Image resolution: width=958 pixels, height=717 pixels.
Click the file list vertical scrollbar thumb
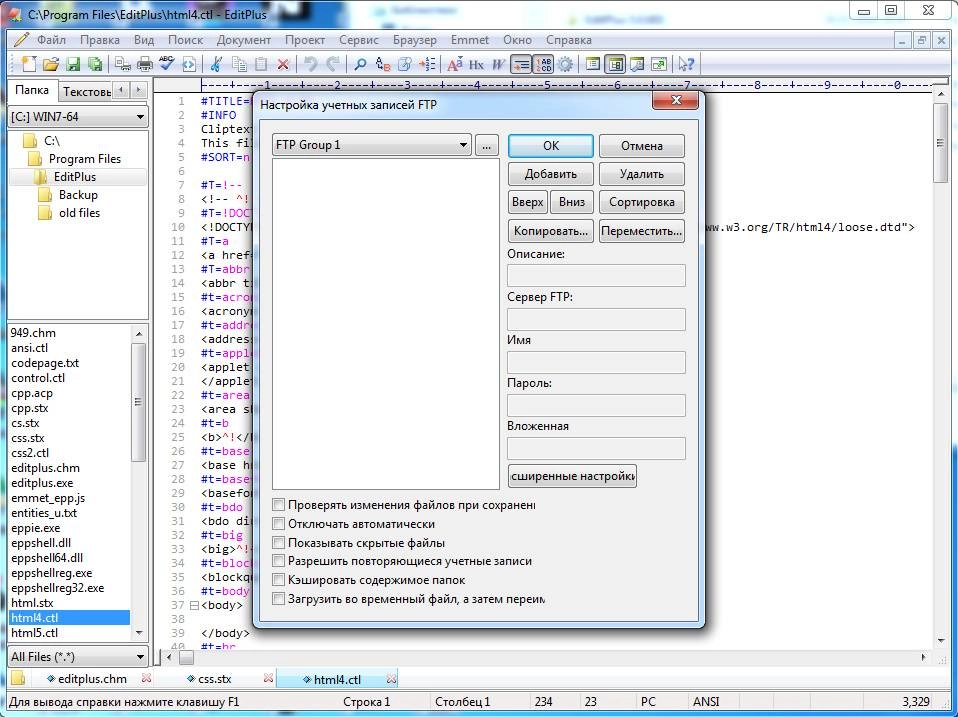pos(139,402)
